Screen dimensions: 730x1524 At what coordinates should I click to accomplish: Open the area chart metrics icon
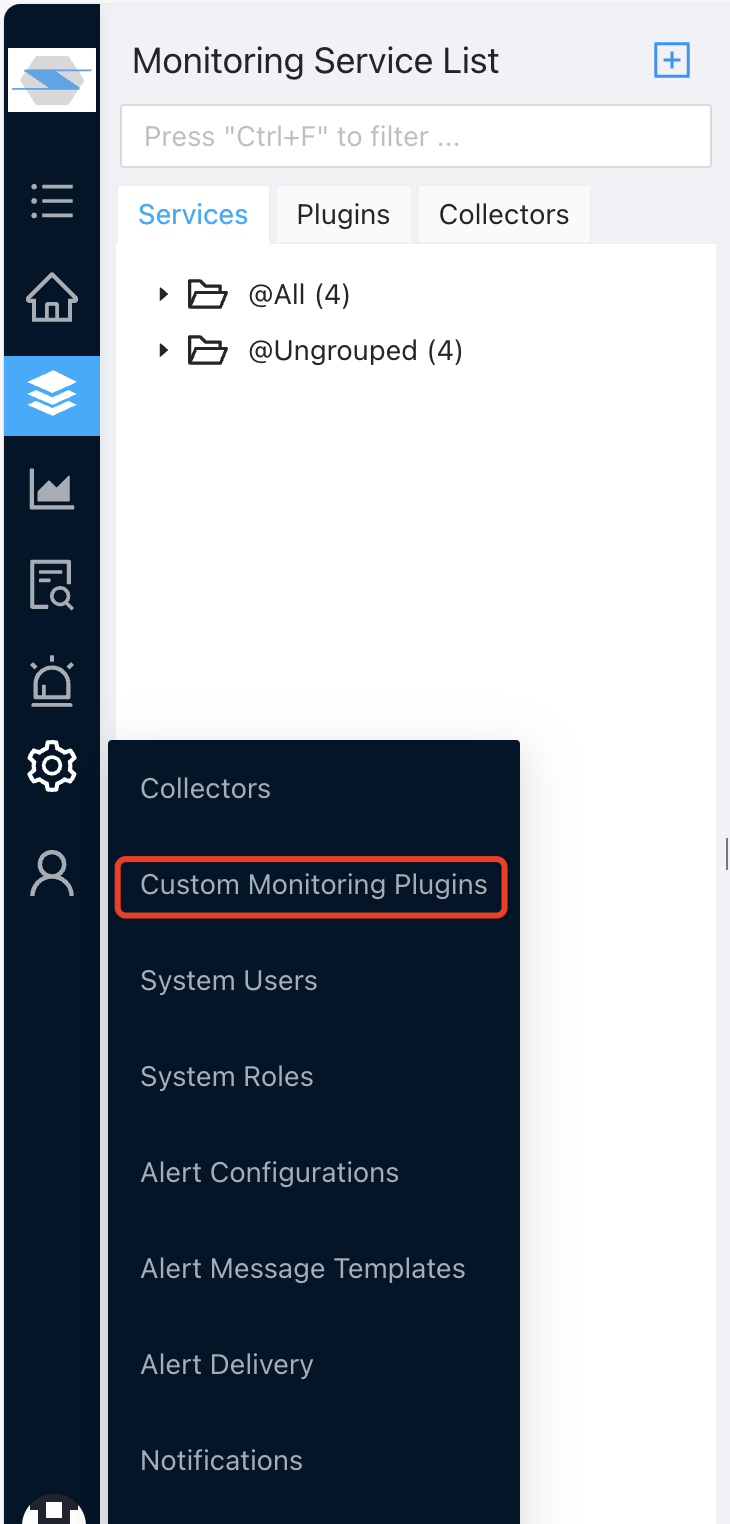point(52,490)
